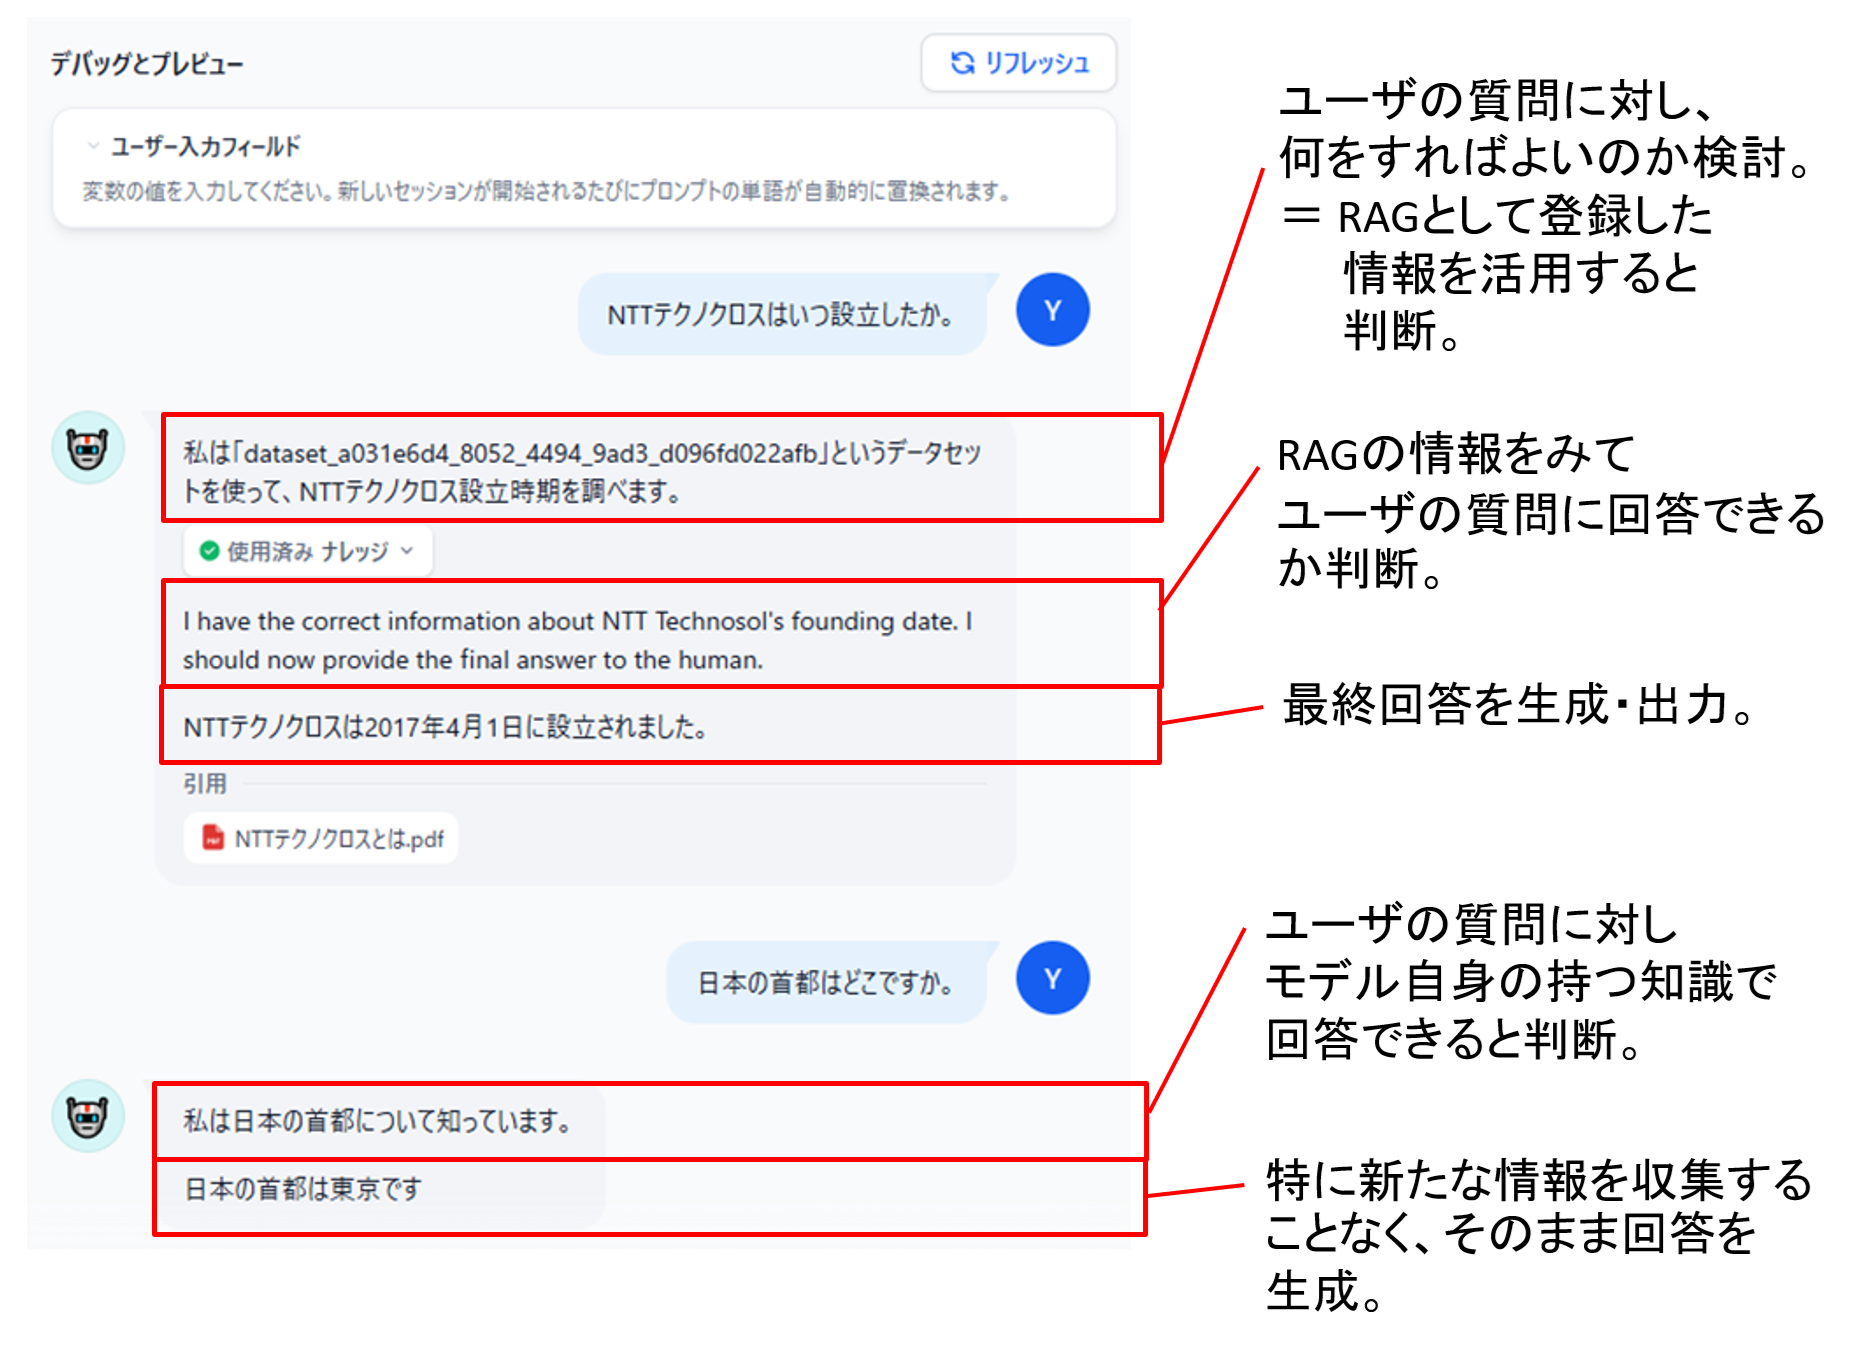Expand the 使用済み ナレッジ dropdown
This screenshot has height=1363, width=1866.
[x=308, y=551]
